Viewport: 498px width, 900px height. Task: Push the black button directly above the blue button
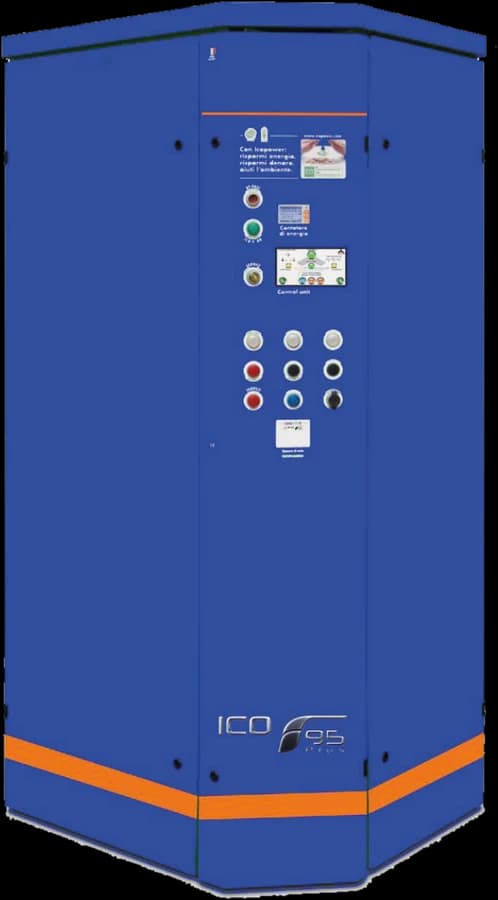click(x=293, y=370)
